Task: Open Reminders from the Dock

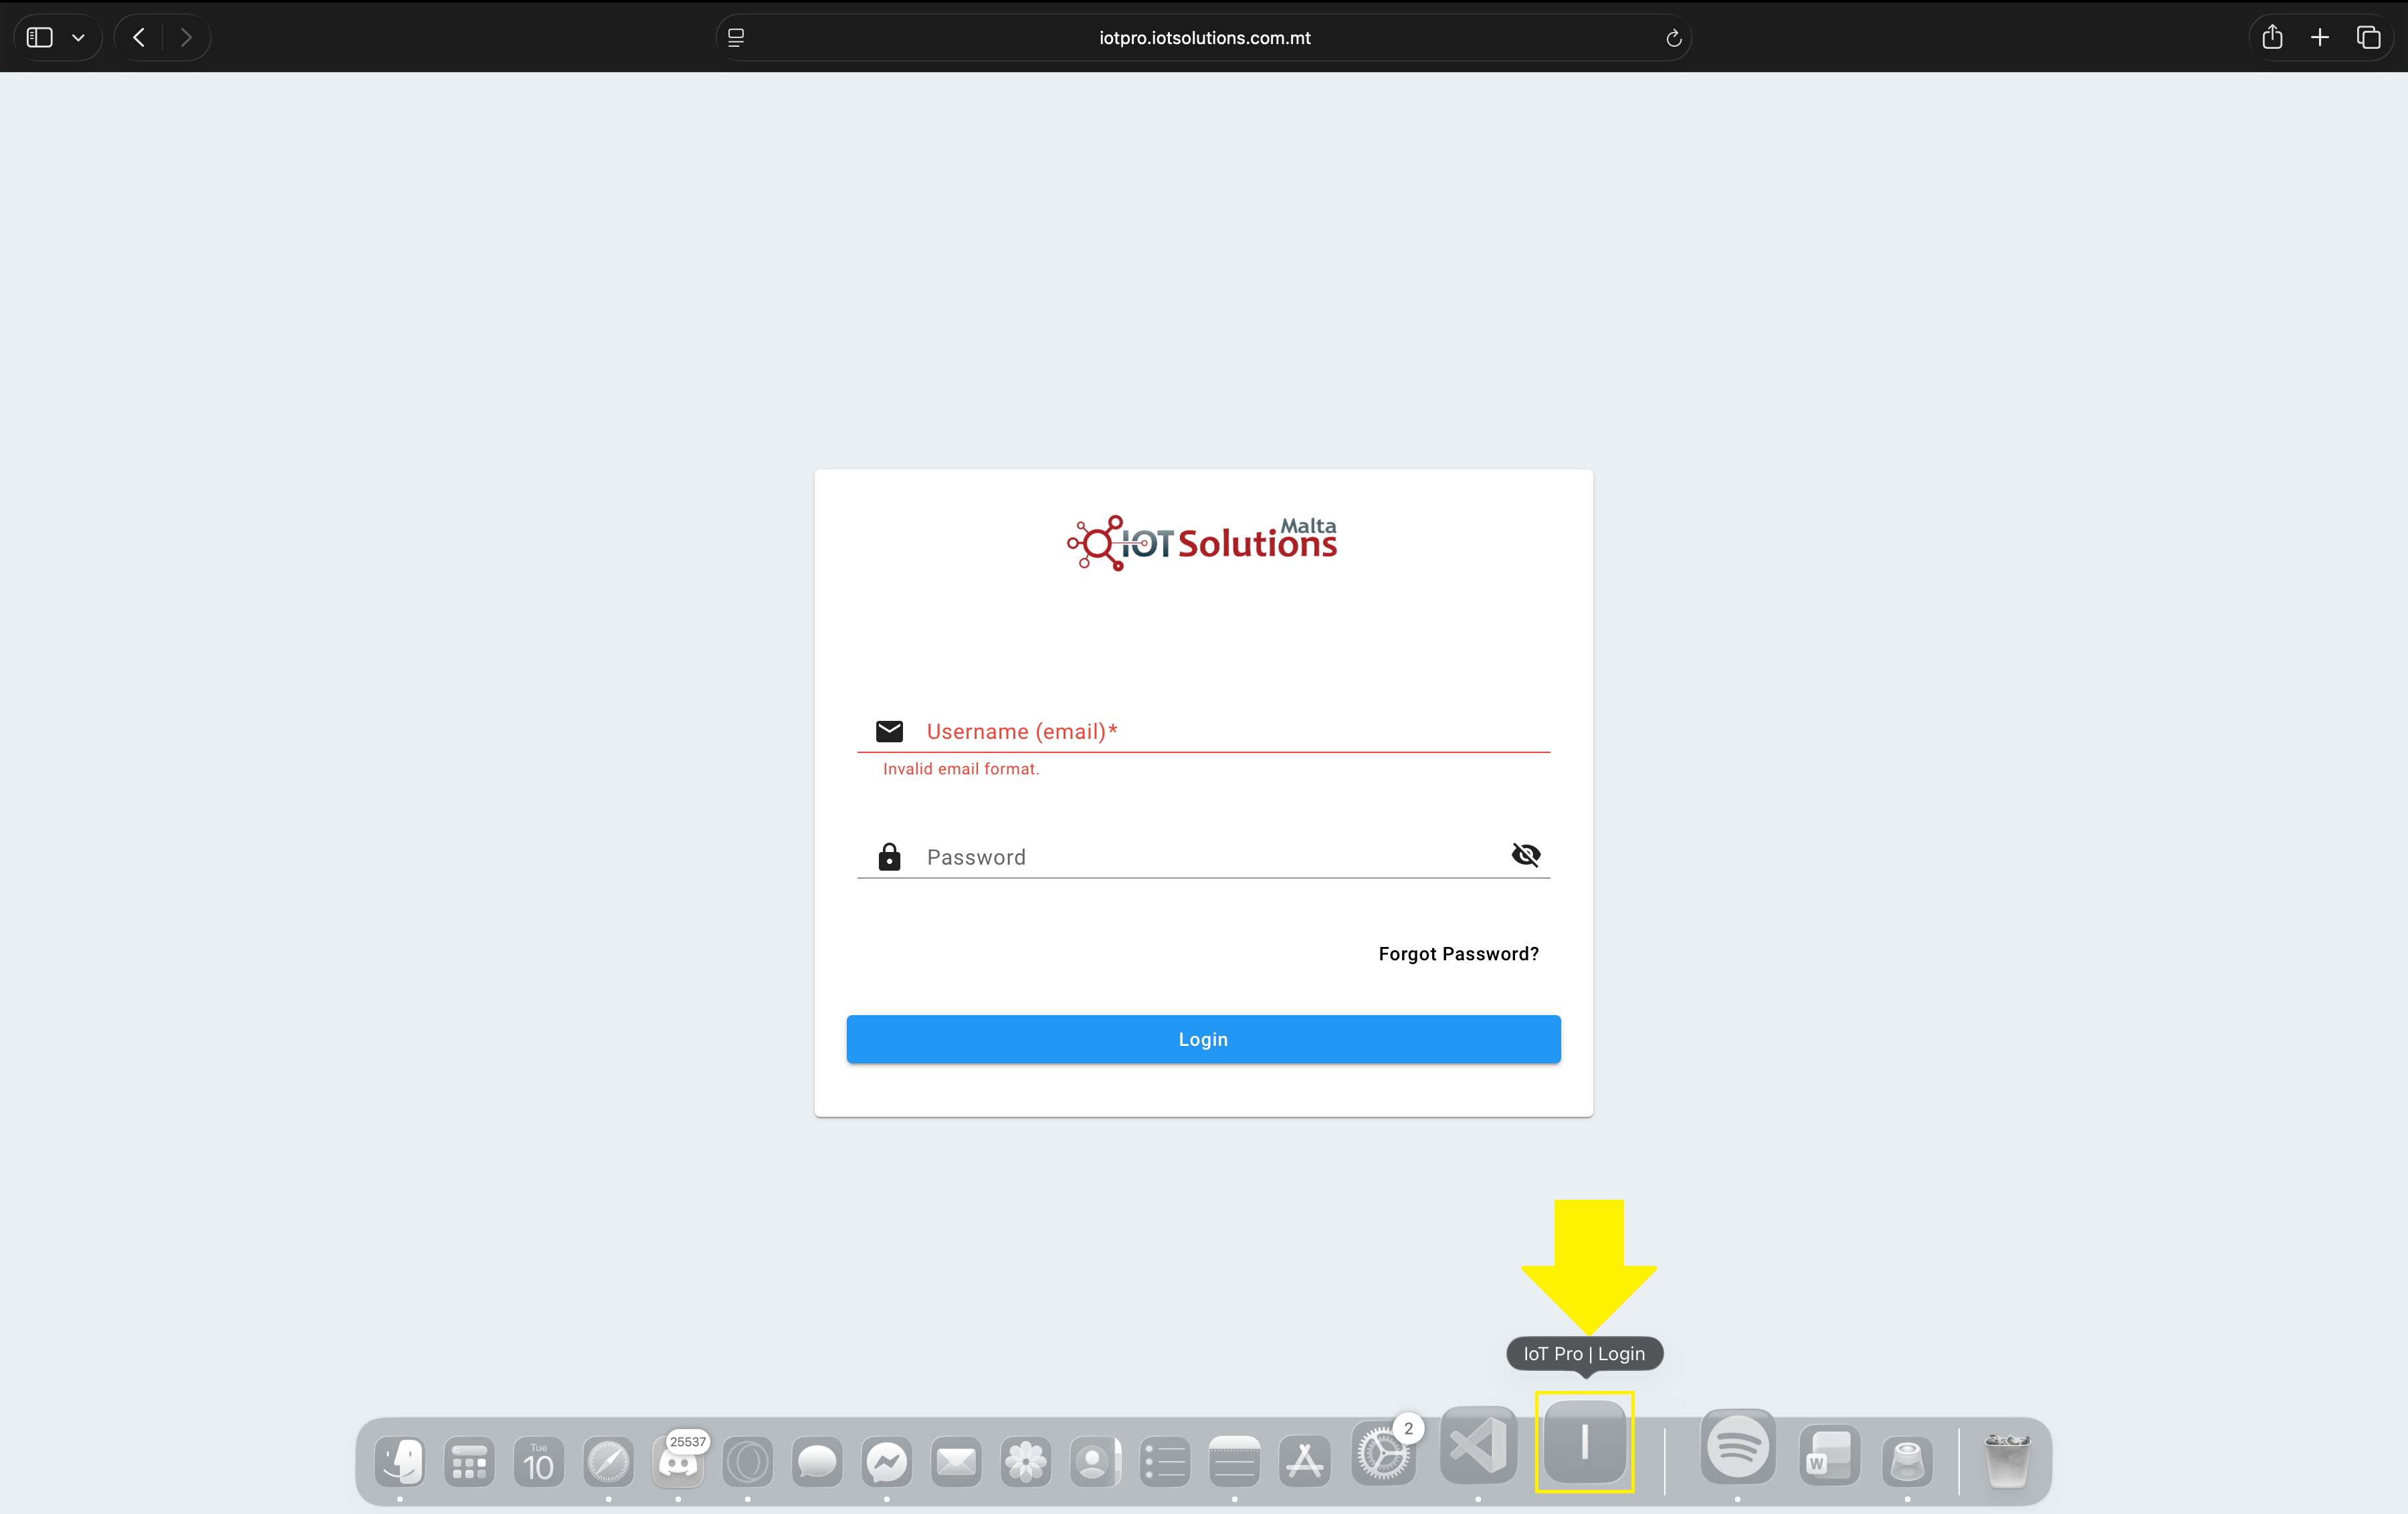Action: pyautogui.click(x=1165, y=1462)
